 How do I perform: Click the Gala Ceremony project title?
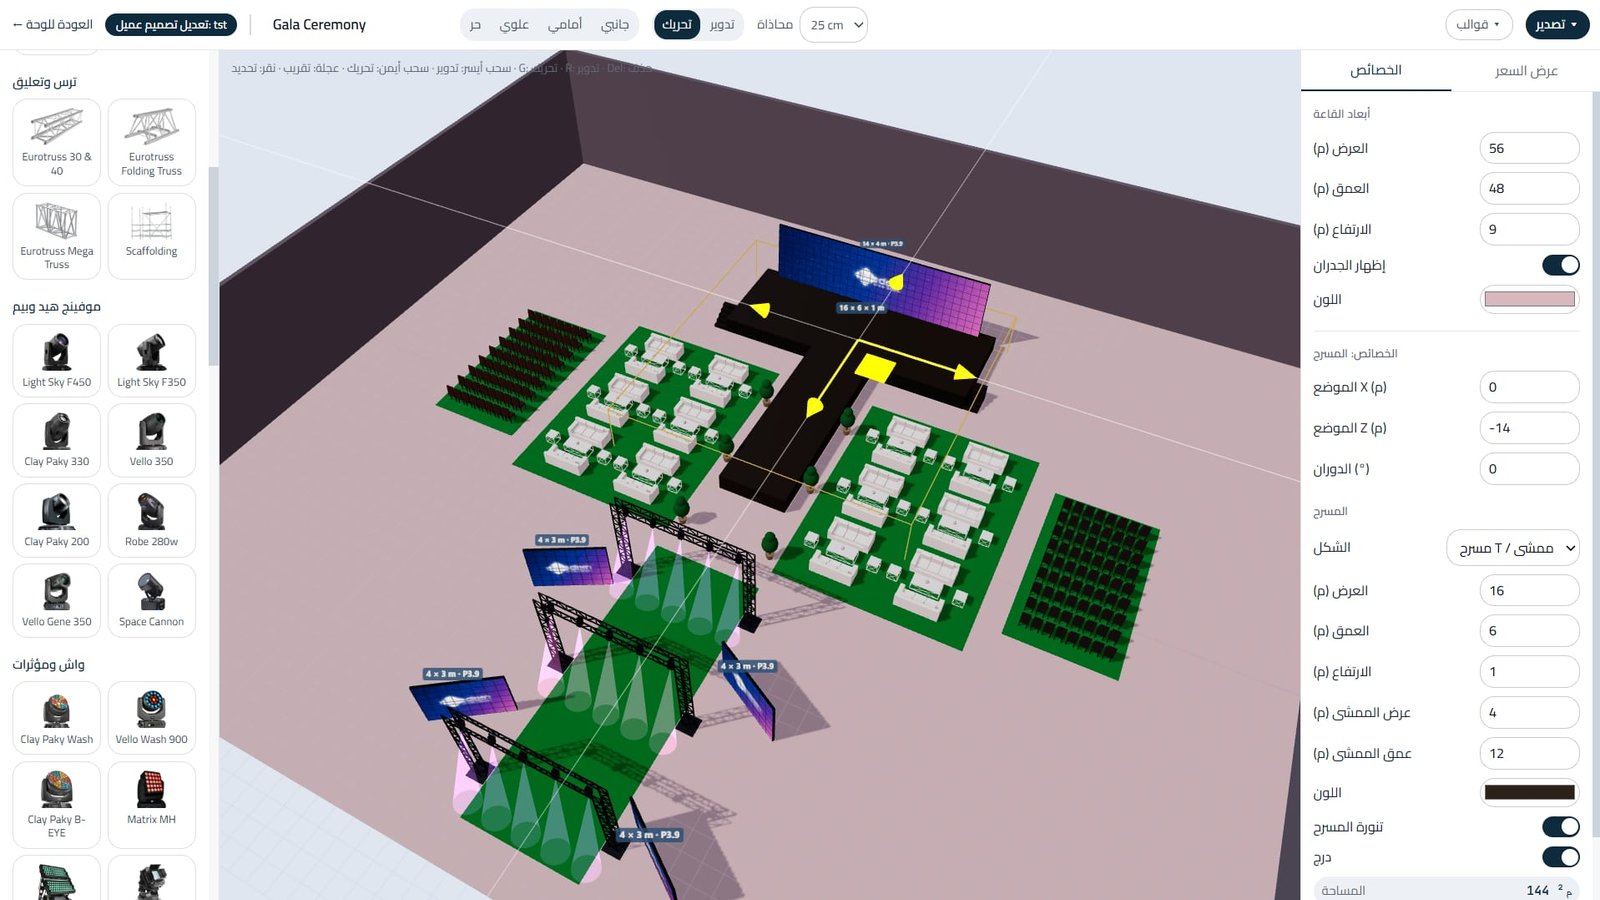pos(319,24)
